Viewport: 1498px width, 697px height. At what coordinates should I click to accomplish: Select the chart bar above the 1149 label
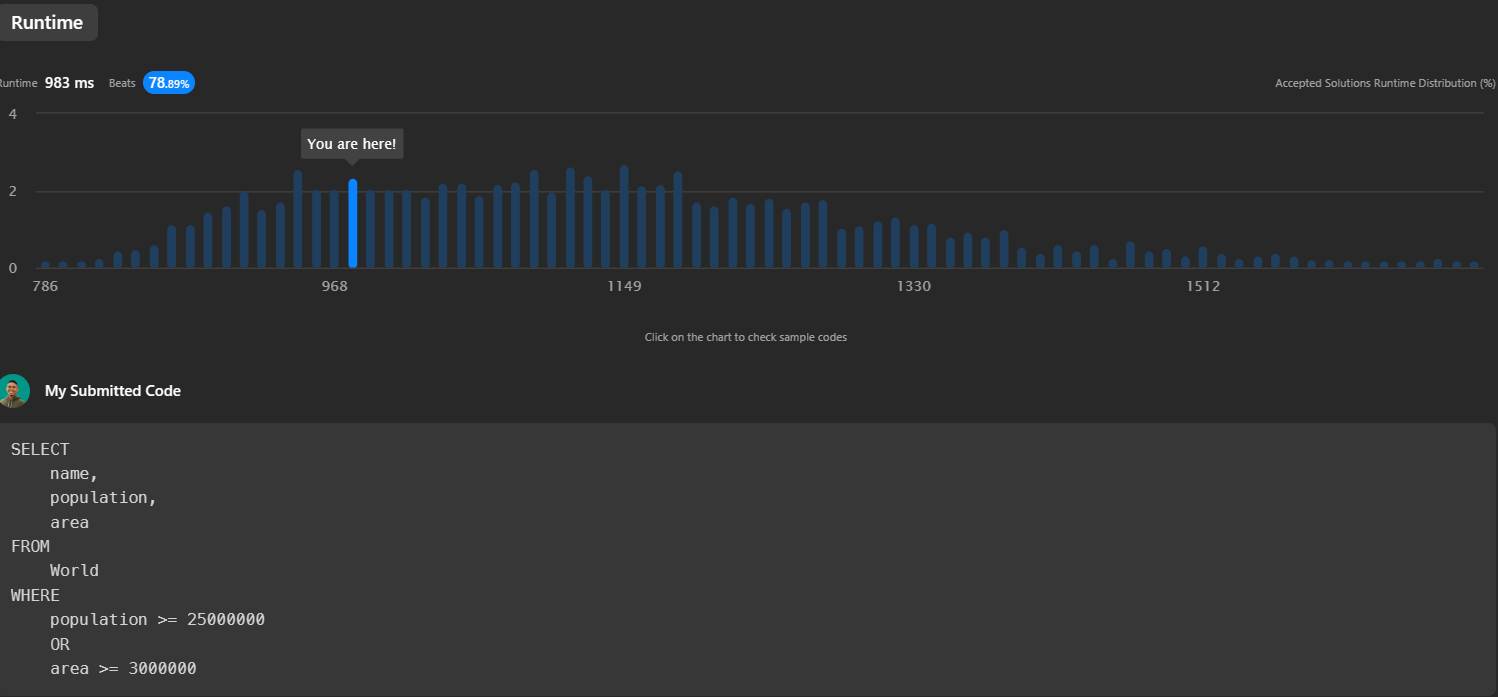[624, 218]
